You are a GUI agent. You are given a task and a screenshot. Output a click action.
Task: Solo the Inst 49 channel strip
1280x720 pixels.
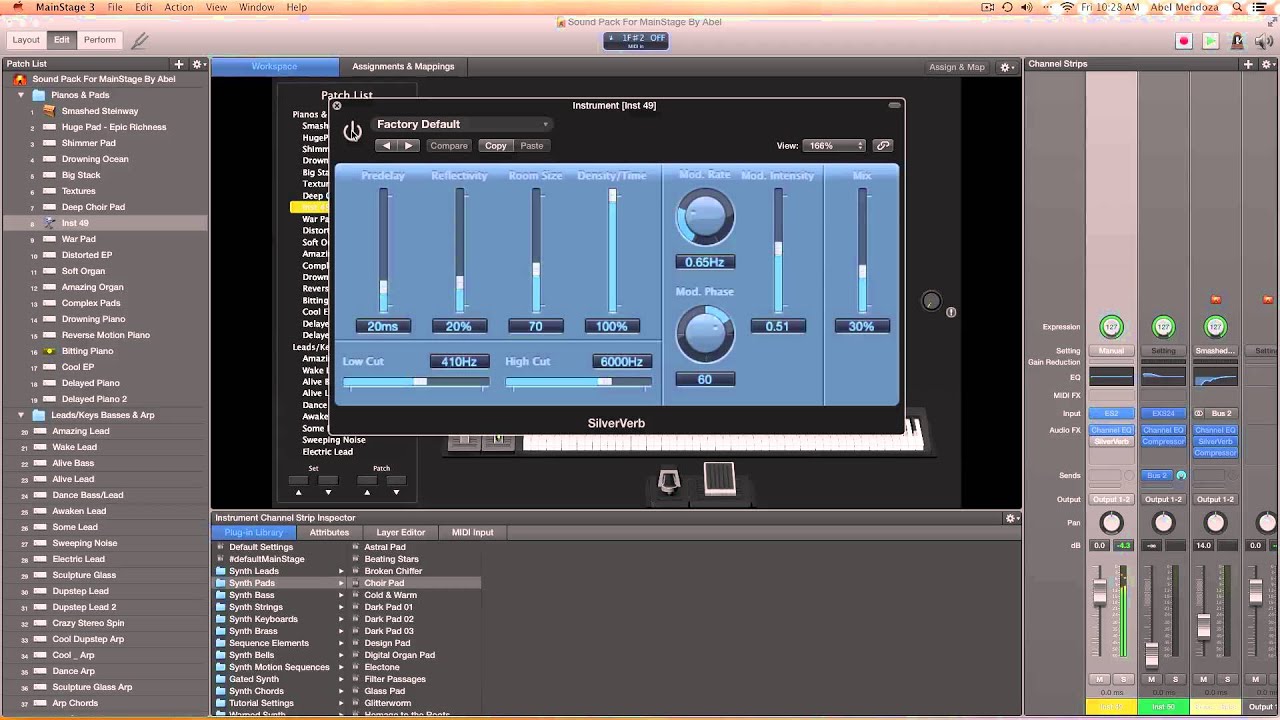1123,680
